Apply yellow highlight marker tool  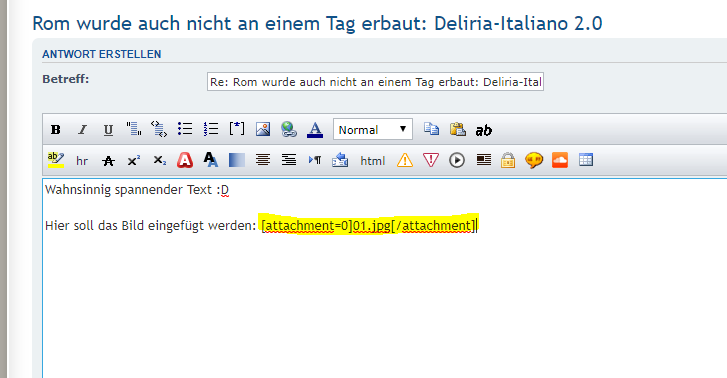tap(56, 160)
